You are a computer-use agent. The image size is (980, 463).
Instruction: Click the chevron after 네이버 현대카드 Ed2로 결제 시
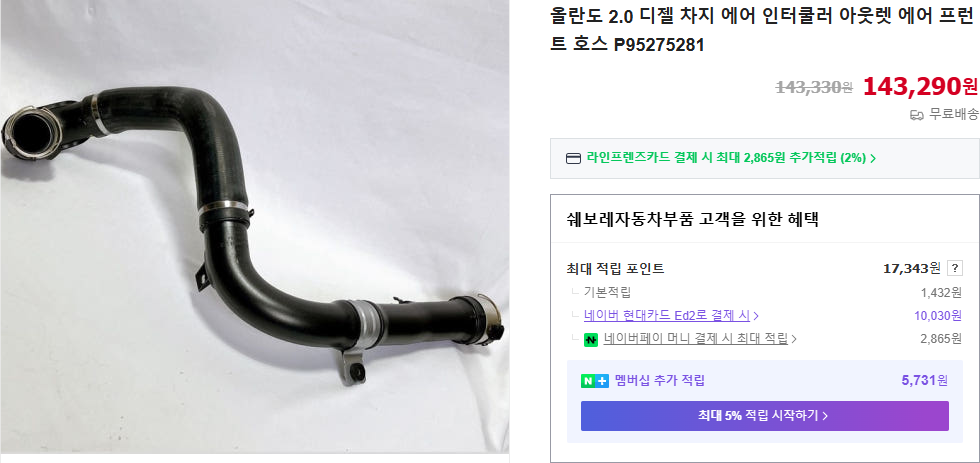[756, 316]
